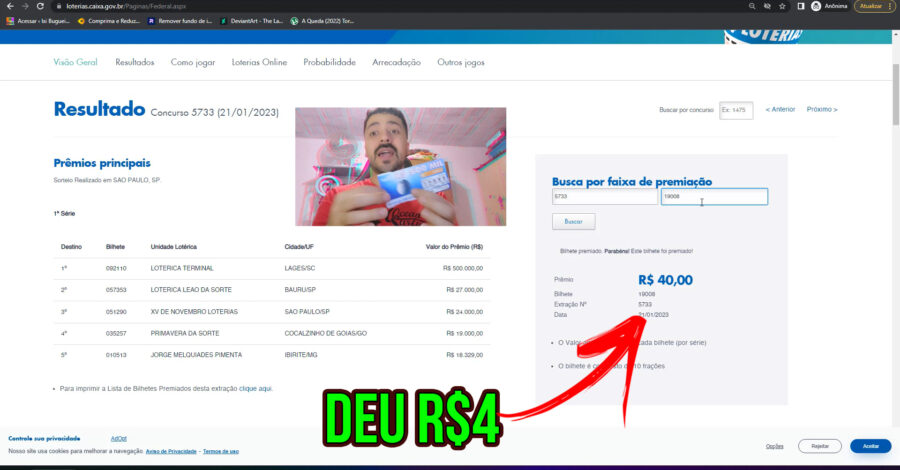Click the contest number field showing 5733
900x470 pixels.
pyautogui.click(x=604, y=197)
